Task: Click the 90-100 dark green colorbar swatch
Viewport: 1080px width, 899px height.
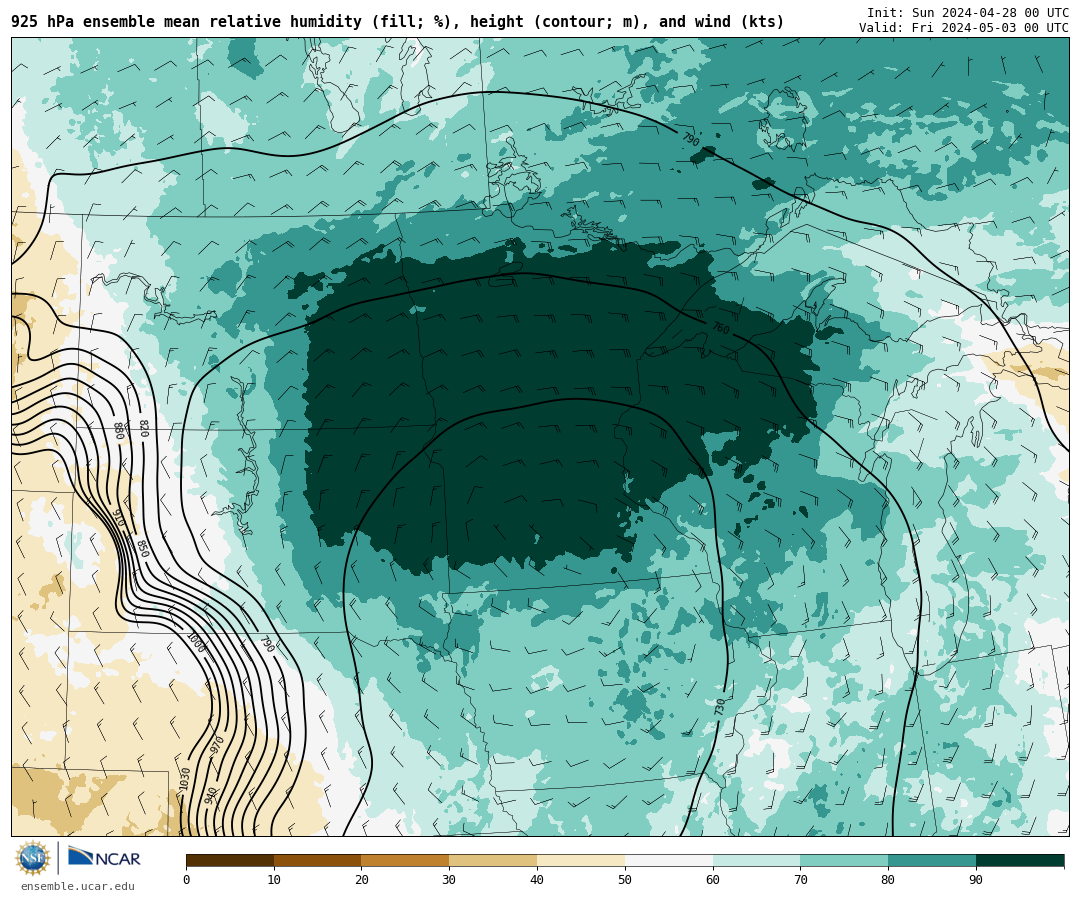Action: 1020,860
